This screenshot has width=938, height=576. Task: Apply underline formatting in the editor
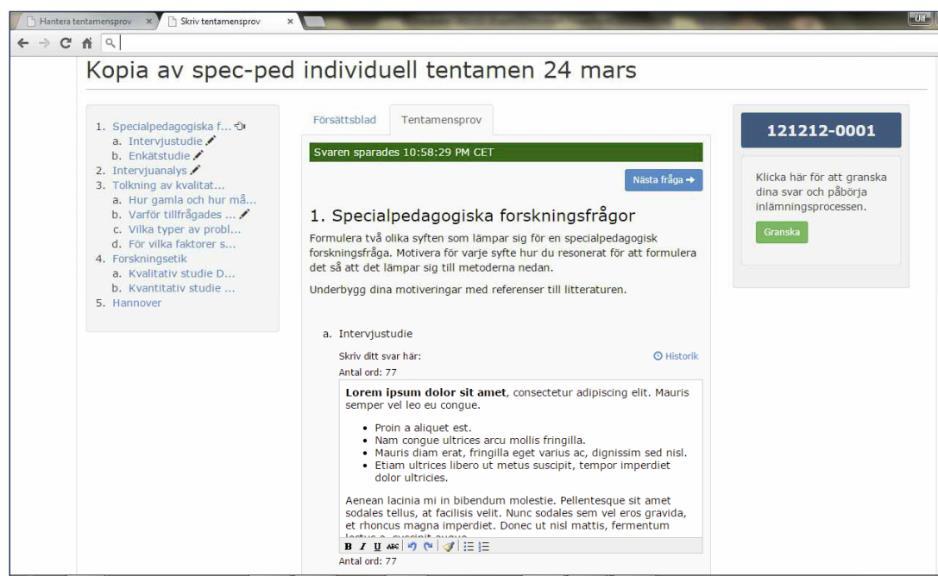(x=377, y=546)
